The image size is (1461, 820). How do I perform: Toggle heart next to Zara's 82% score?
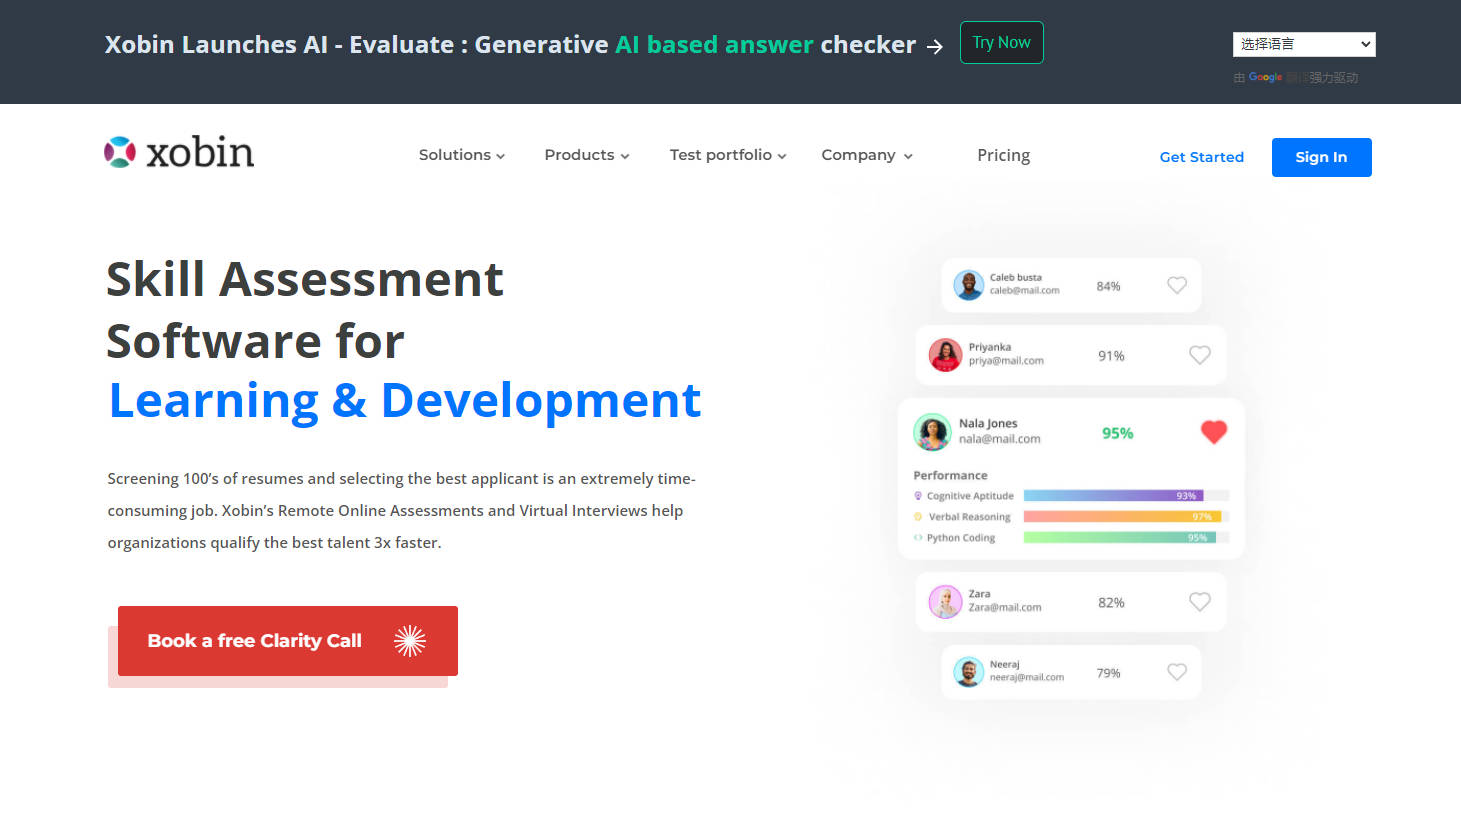[x=1200, y=602]
